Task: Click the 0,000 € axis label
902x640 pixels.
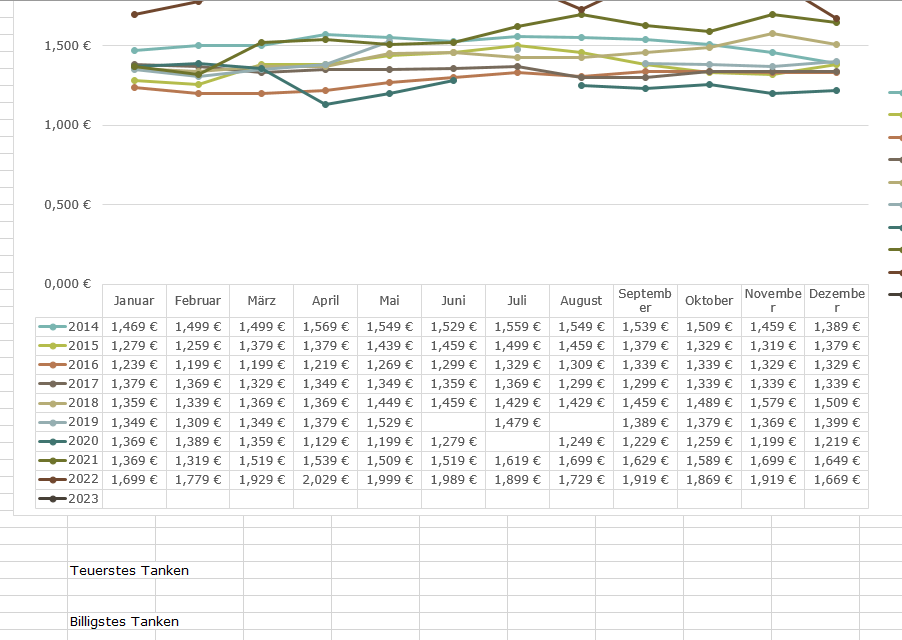Action: point(68,283)
